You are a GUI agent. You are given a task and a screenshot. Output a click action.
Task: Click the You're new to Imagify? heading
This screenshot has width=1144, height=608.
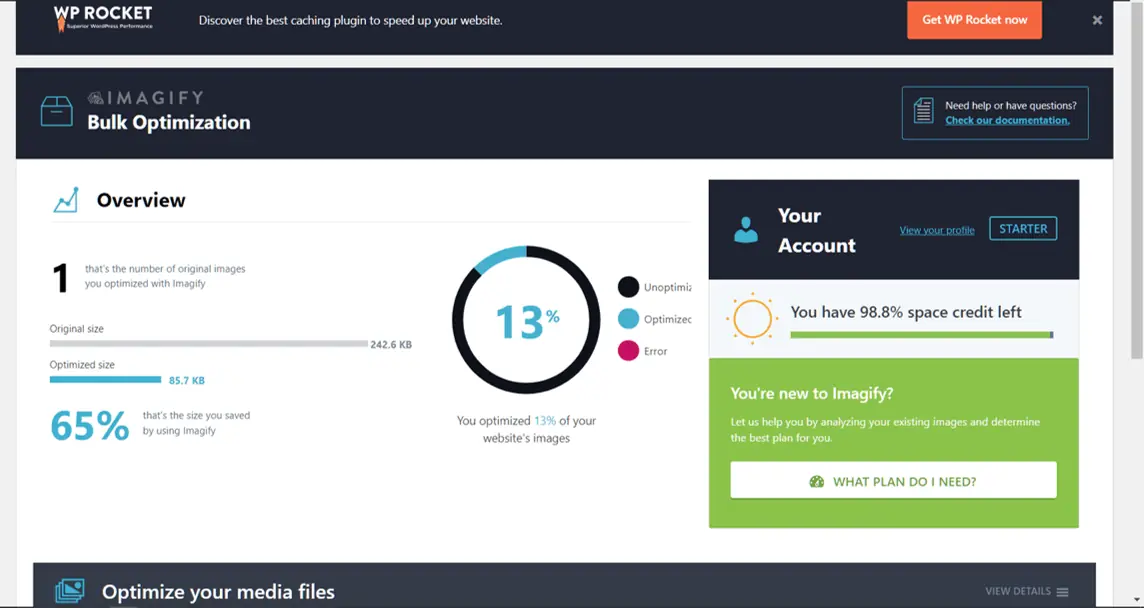point(812,393)
